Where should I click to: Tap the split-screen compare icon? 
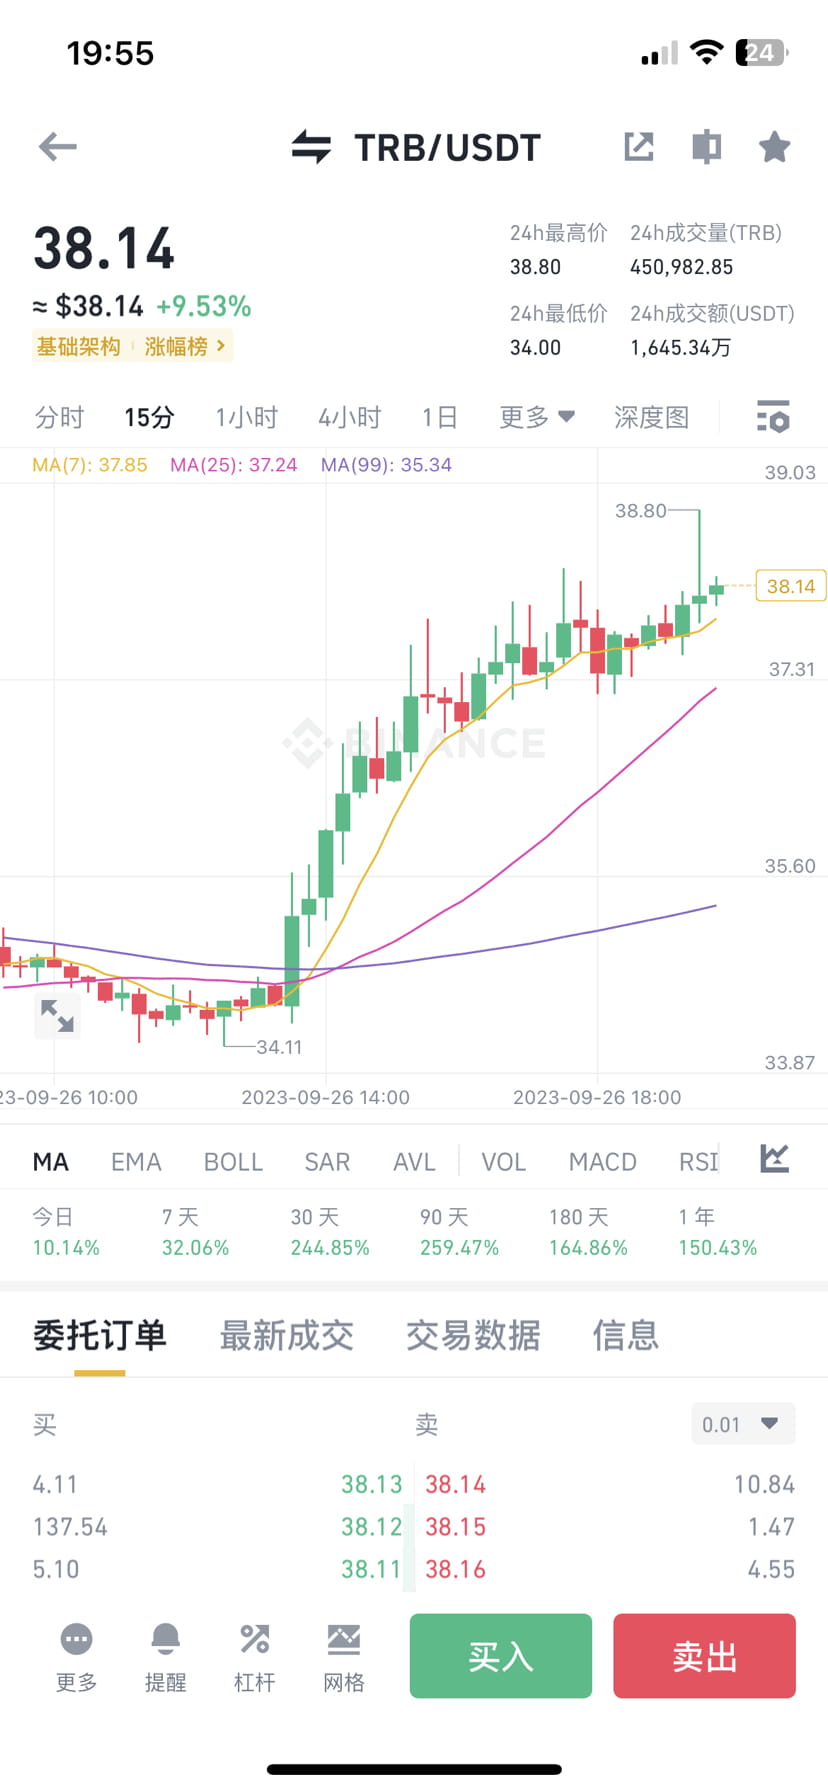707,147
